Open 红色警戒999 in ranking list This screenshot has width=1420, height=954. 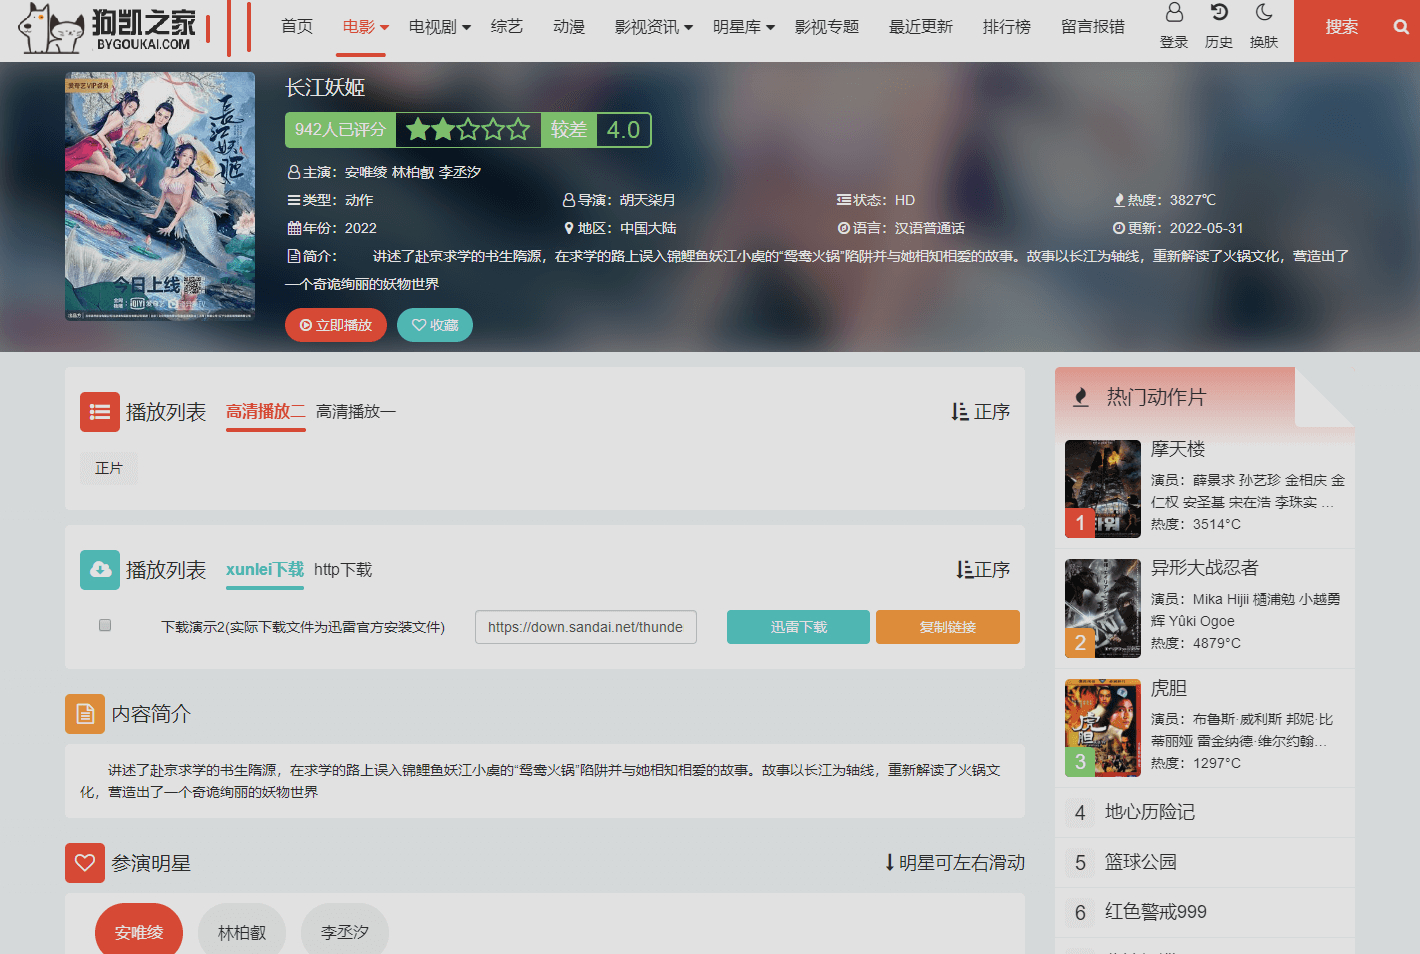(1156, 912)
